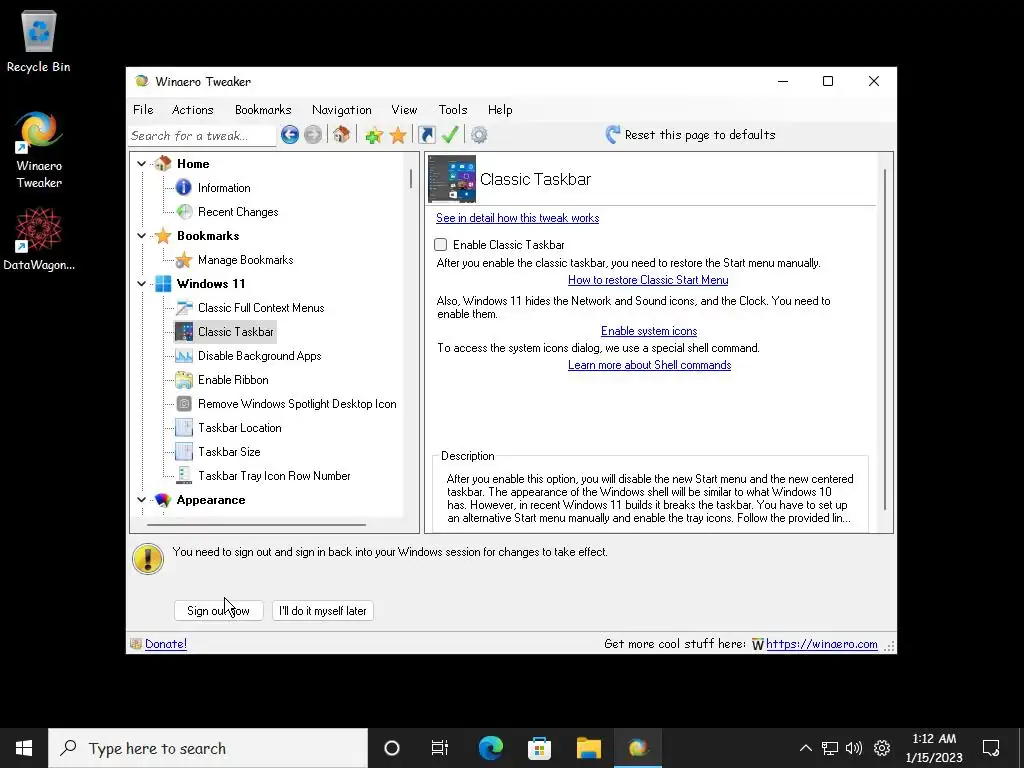
Task: Click the tree panel horizontal scrollbar
Action: click(256, 524)
